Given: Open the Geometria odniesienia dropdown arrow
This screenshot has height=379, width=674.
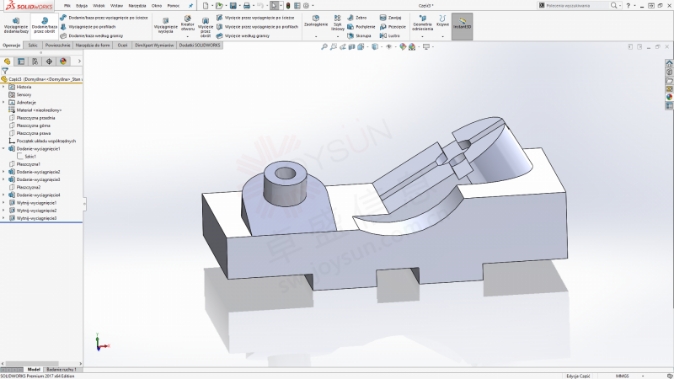Looking at the screenshot, I should pyautogui.click(x=423, y=37).
